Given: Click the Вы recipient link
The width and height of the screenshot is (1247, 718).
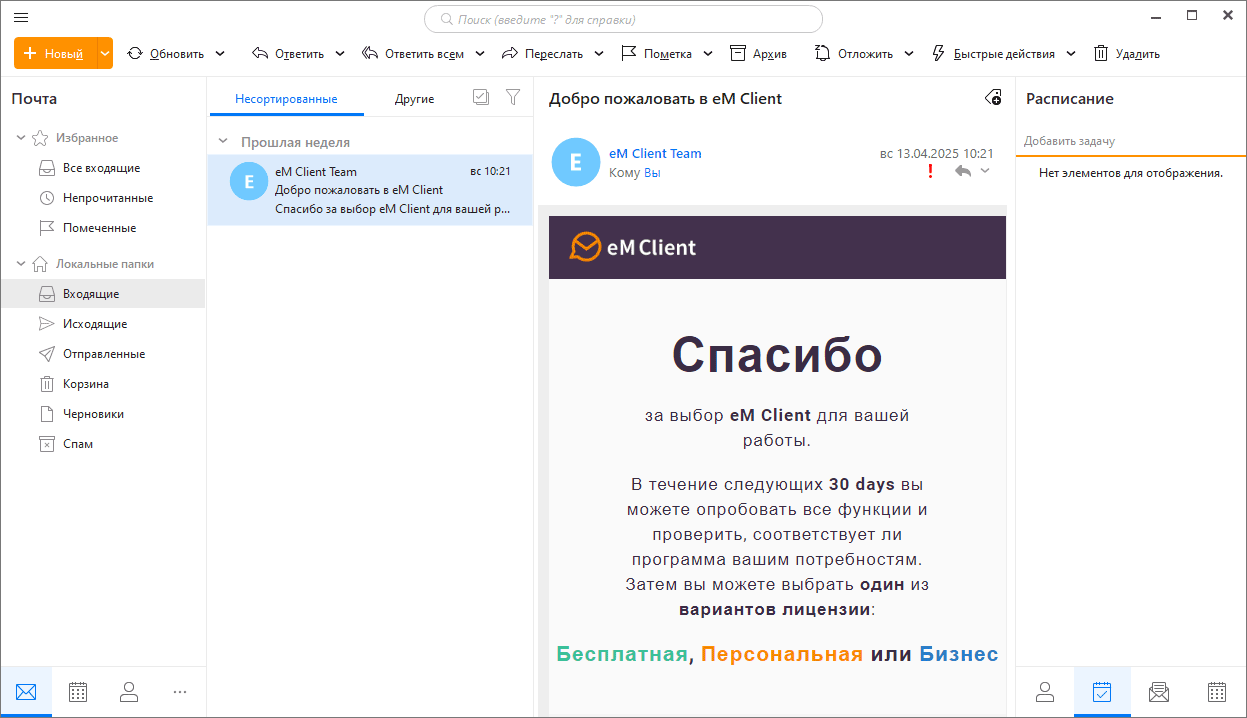Looking at the screenshot, I should pos(652,173).
